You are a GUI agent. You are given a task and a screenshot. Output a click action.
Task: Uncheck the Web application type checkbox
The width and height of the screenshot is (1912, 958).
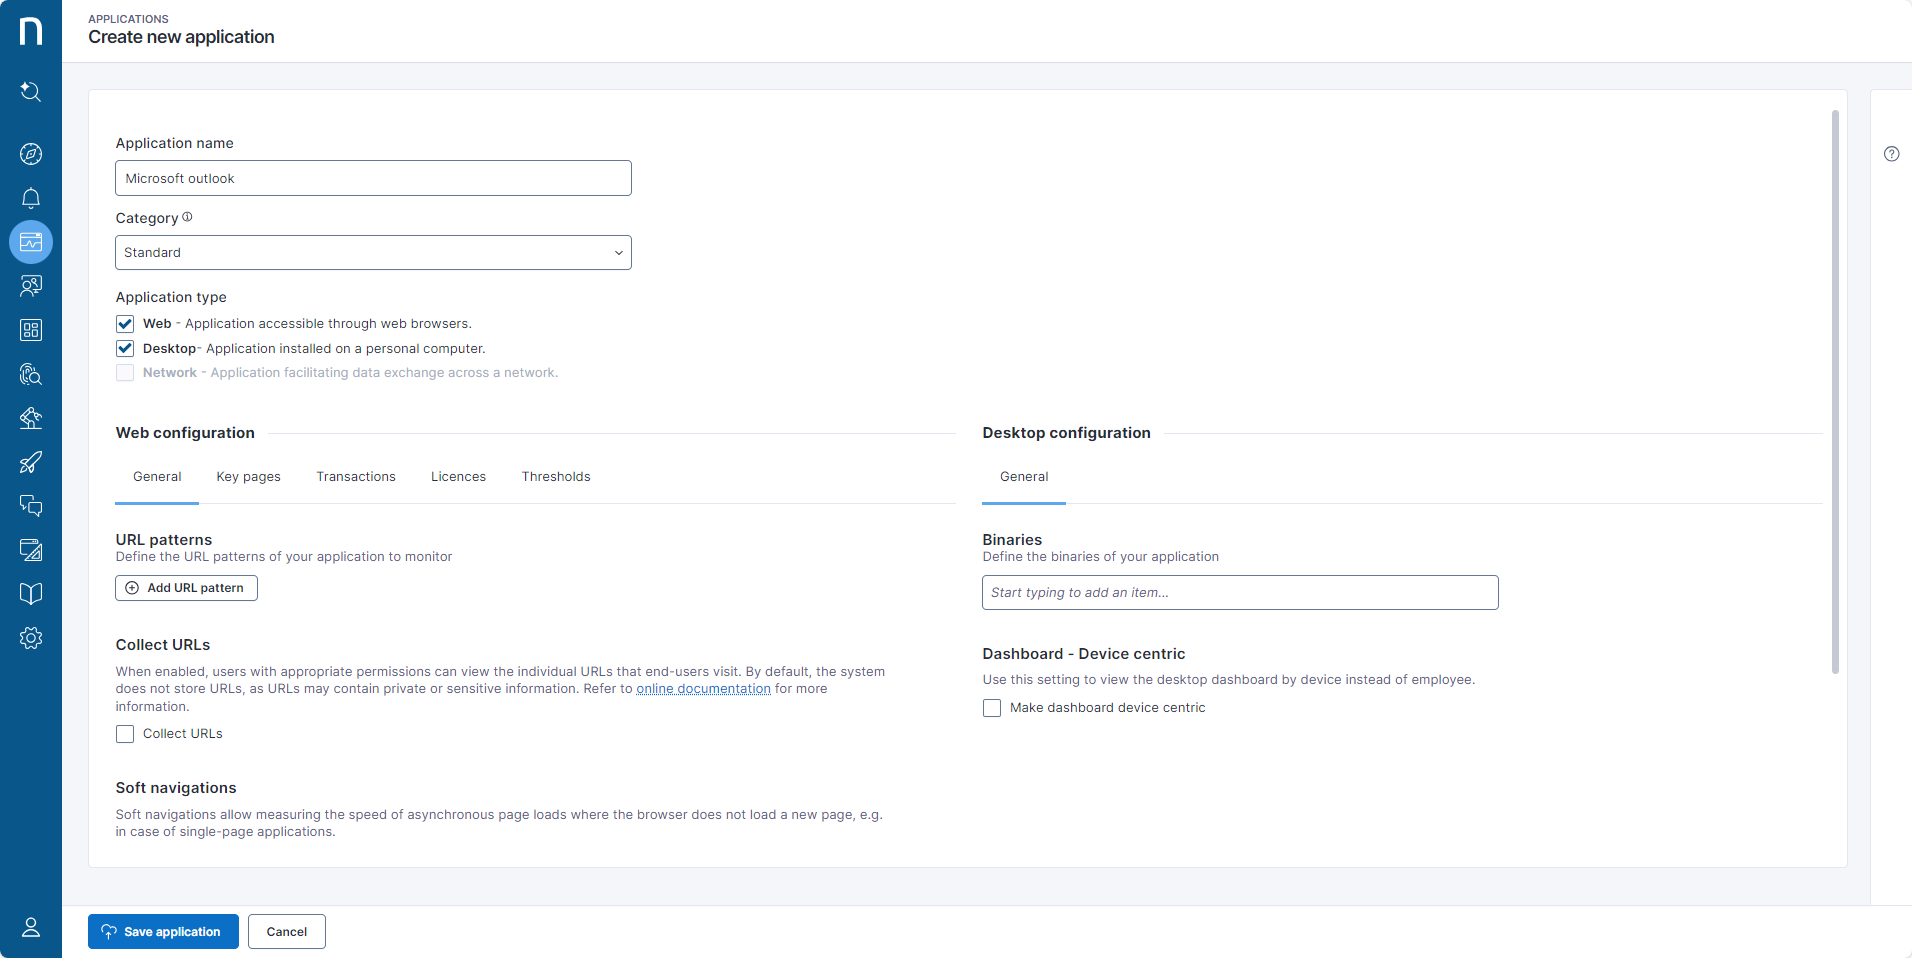point(125,324)
